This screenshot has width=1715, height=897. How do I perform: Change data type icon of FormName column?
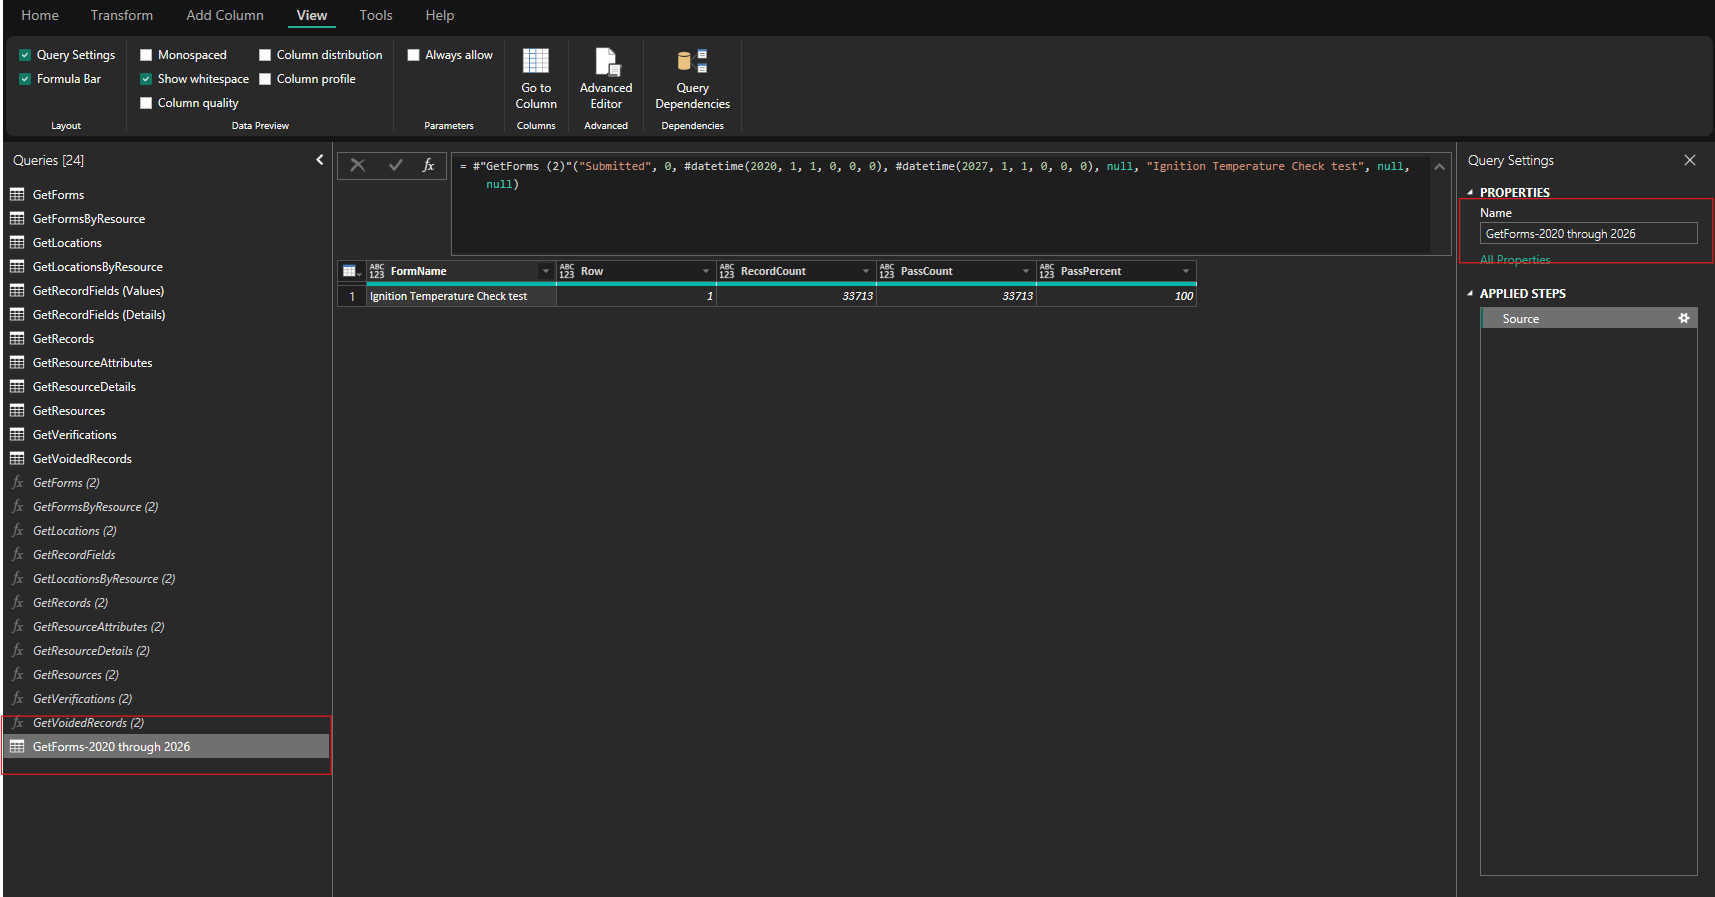(x=377, y=271)
